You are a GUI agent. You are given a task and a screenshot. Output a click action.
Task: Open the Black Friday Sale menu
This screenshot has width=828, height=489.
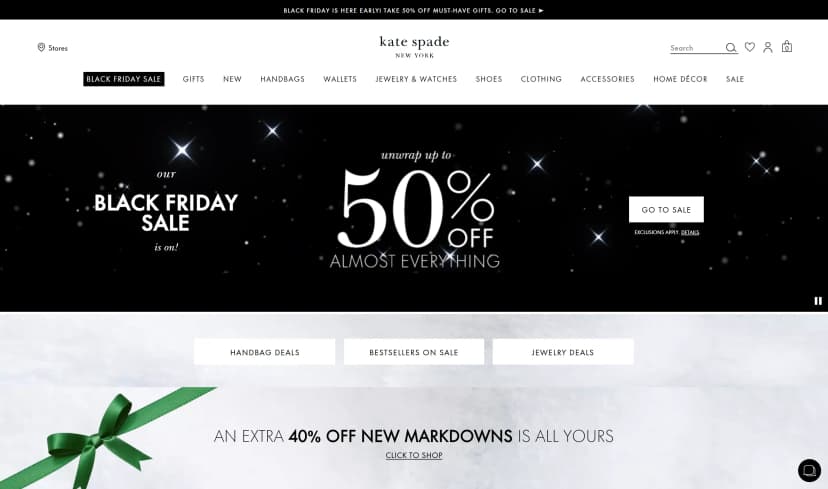tap(124, 79)
